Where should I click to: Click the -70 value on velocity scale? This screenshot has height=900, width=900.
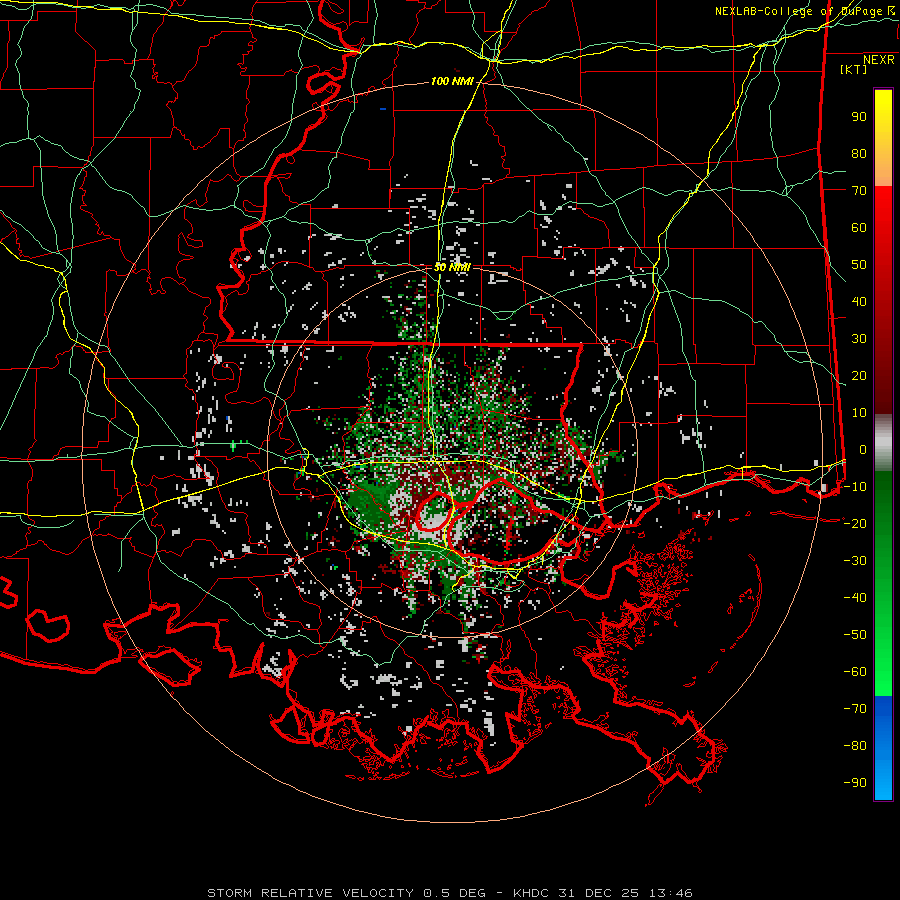(x=855, y=709)
